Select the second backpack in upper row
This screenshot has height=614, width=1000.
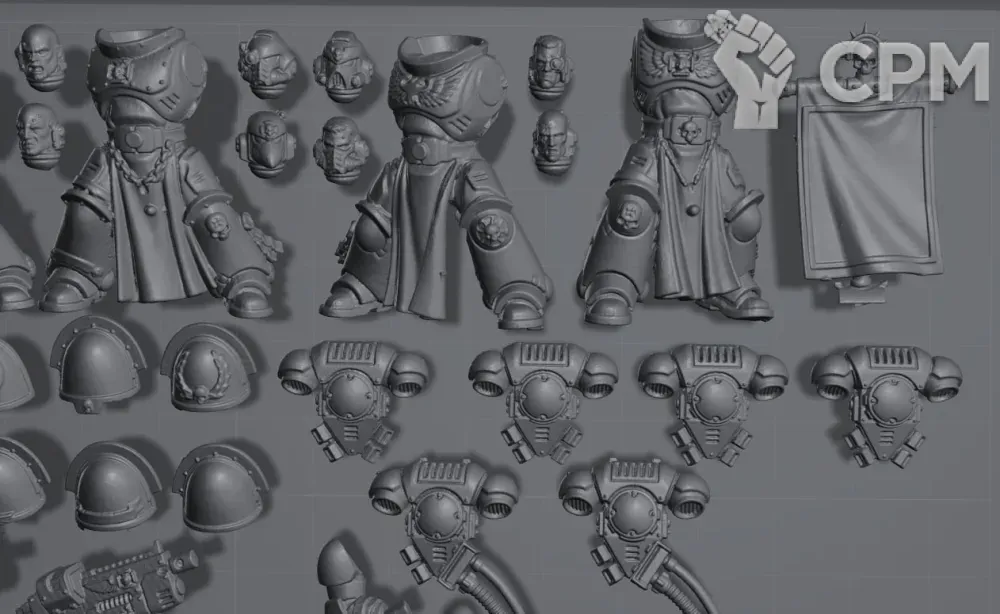(x=541, y=395)
